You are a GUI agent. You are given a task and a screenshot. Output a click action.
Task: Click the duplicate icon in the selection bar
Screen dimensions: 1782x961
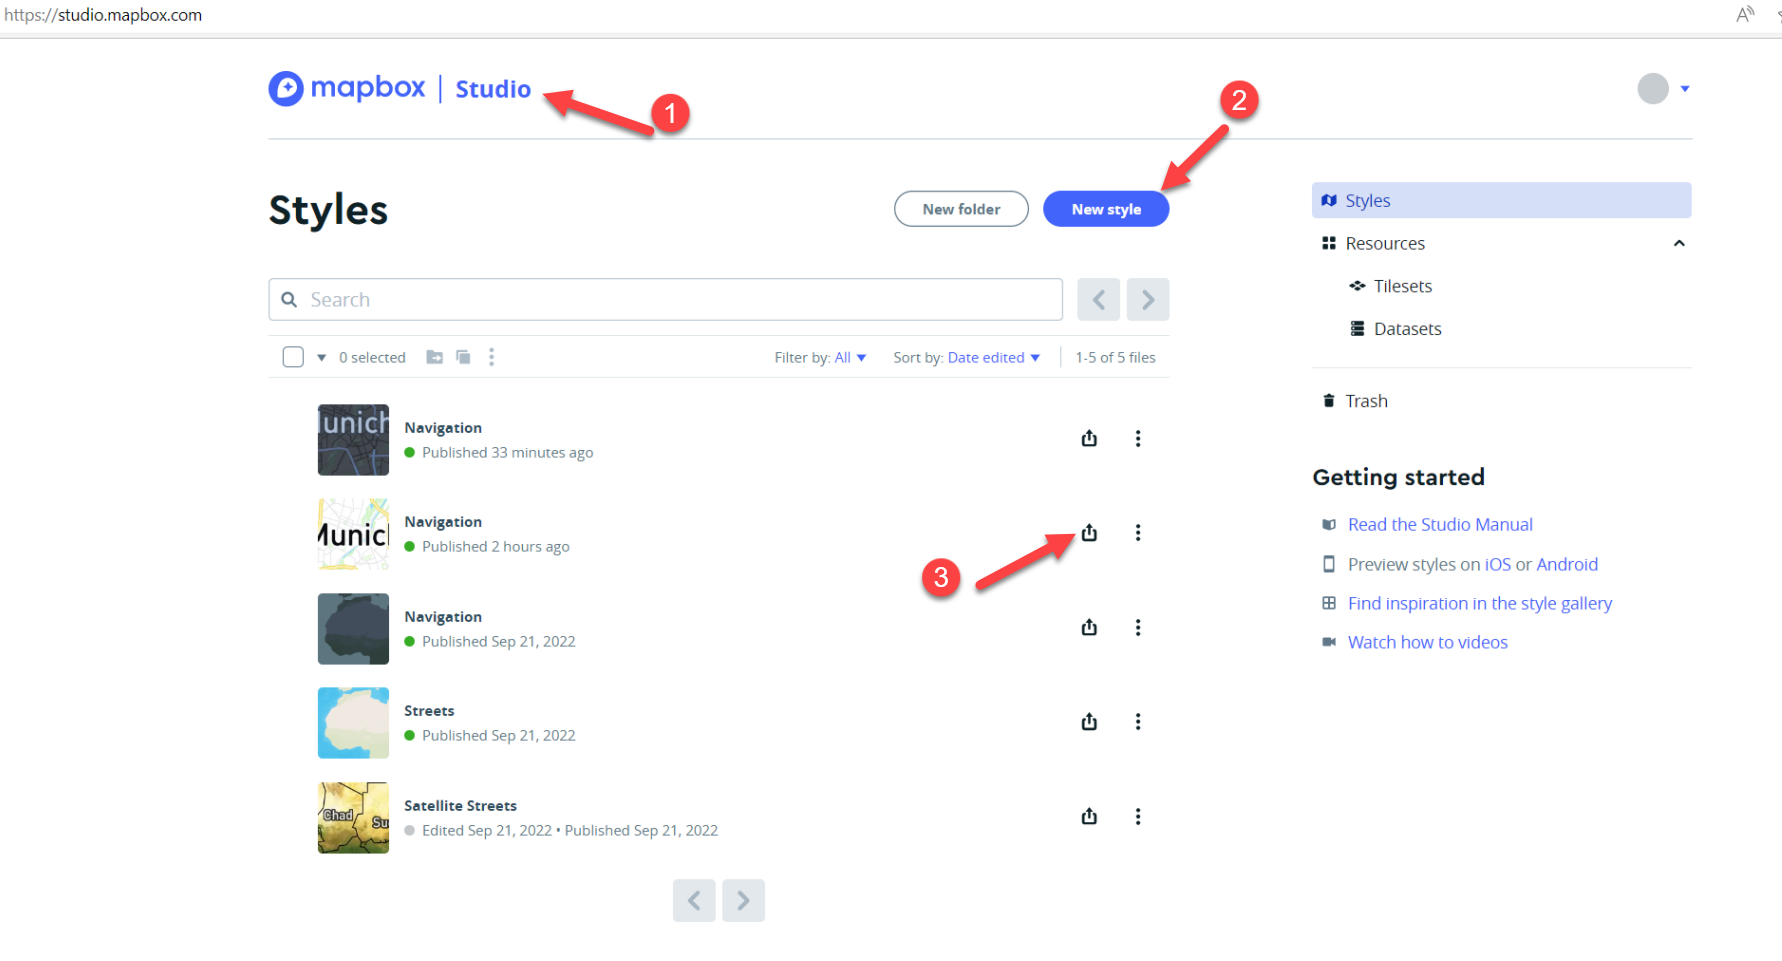pos(463,356)
